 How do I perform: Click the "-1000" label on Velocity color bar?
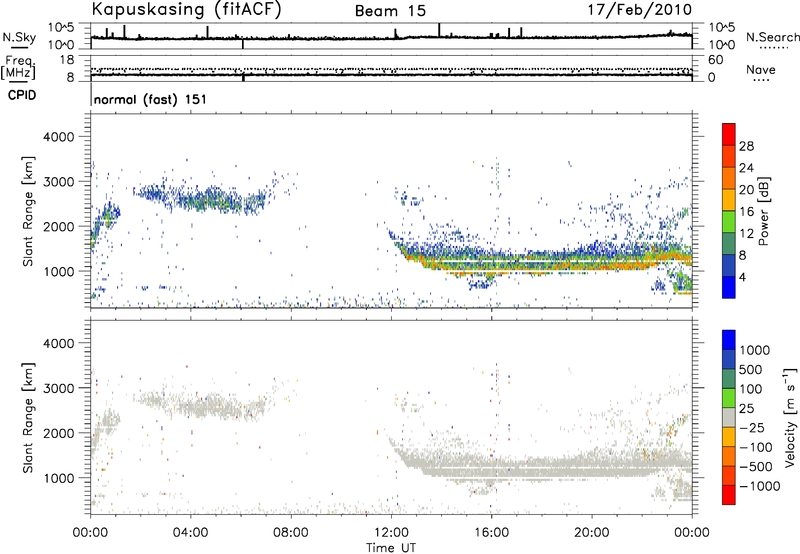[x=760, y=486]
